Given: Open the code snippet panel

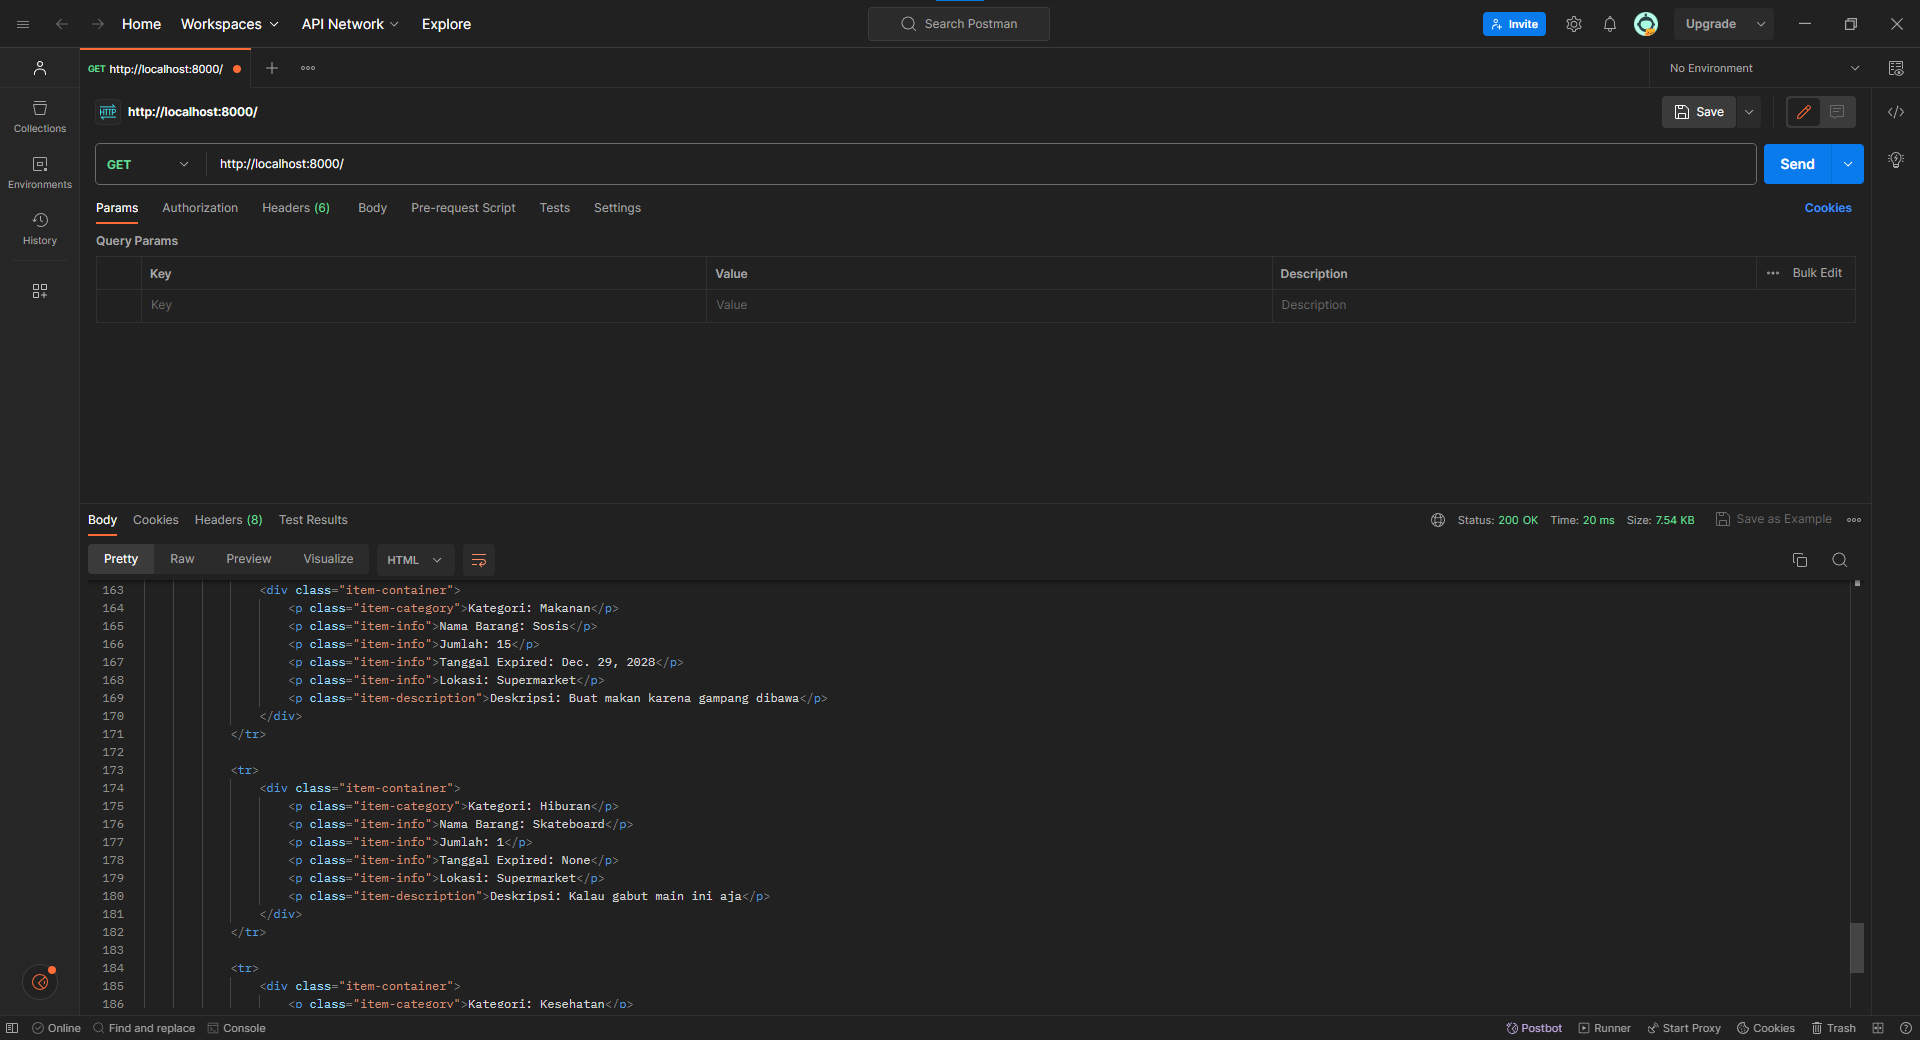Looking at the screenshot, I should pyautogui.click(x=1897, y=112).
